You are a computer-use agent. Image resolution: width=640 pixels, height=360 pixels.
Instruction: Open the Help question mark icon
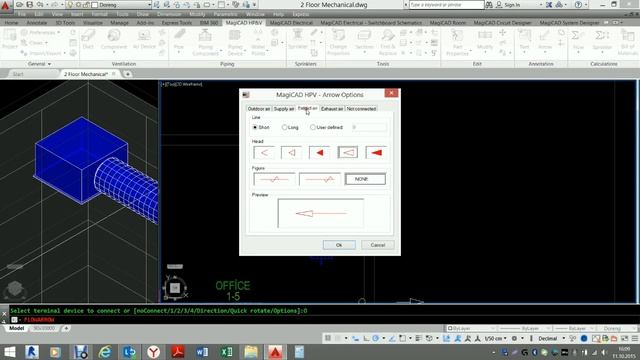pos(578,5)
